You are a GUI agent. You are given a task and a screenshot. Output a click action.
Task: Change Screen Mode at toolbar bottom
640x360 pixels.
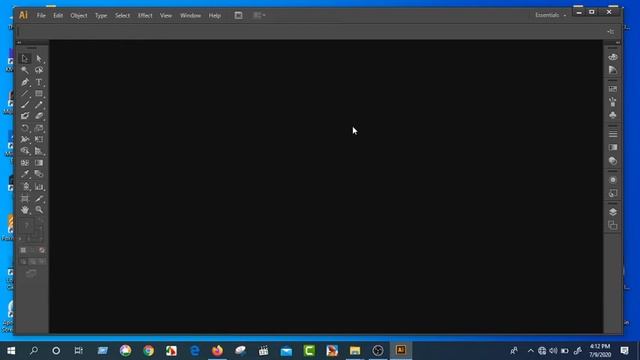[31, 273]
